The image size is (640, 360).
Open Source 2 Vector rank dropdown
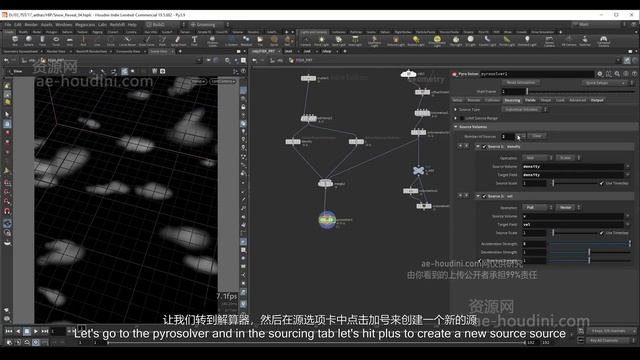pyautogui.click(x=568, y=208)
